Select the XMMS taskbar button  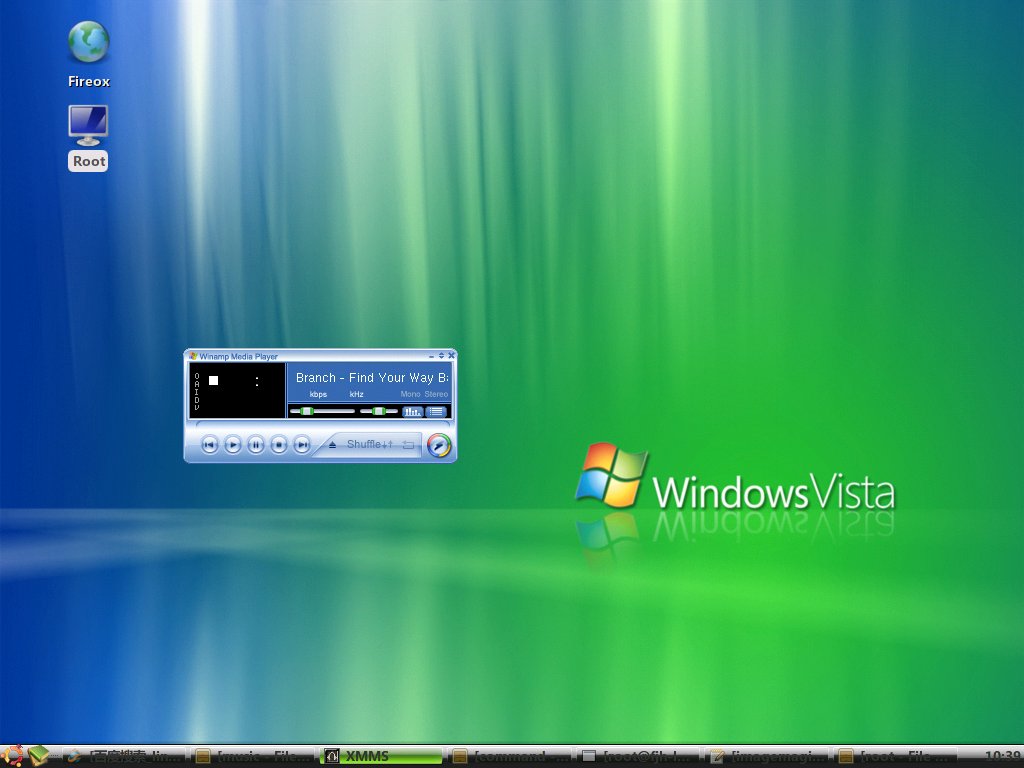click(x=383, y=757)
